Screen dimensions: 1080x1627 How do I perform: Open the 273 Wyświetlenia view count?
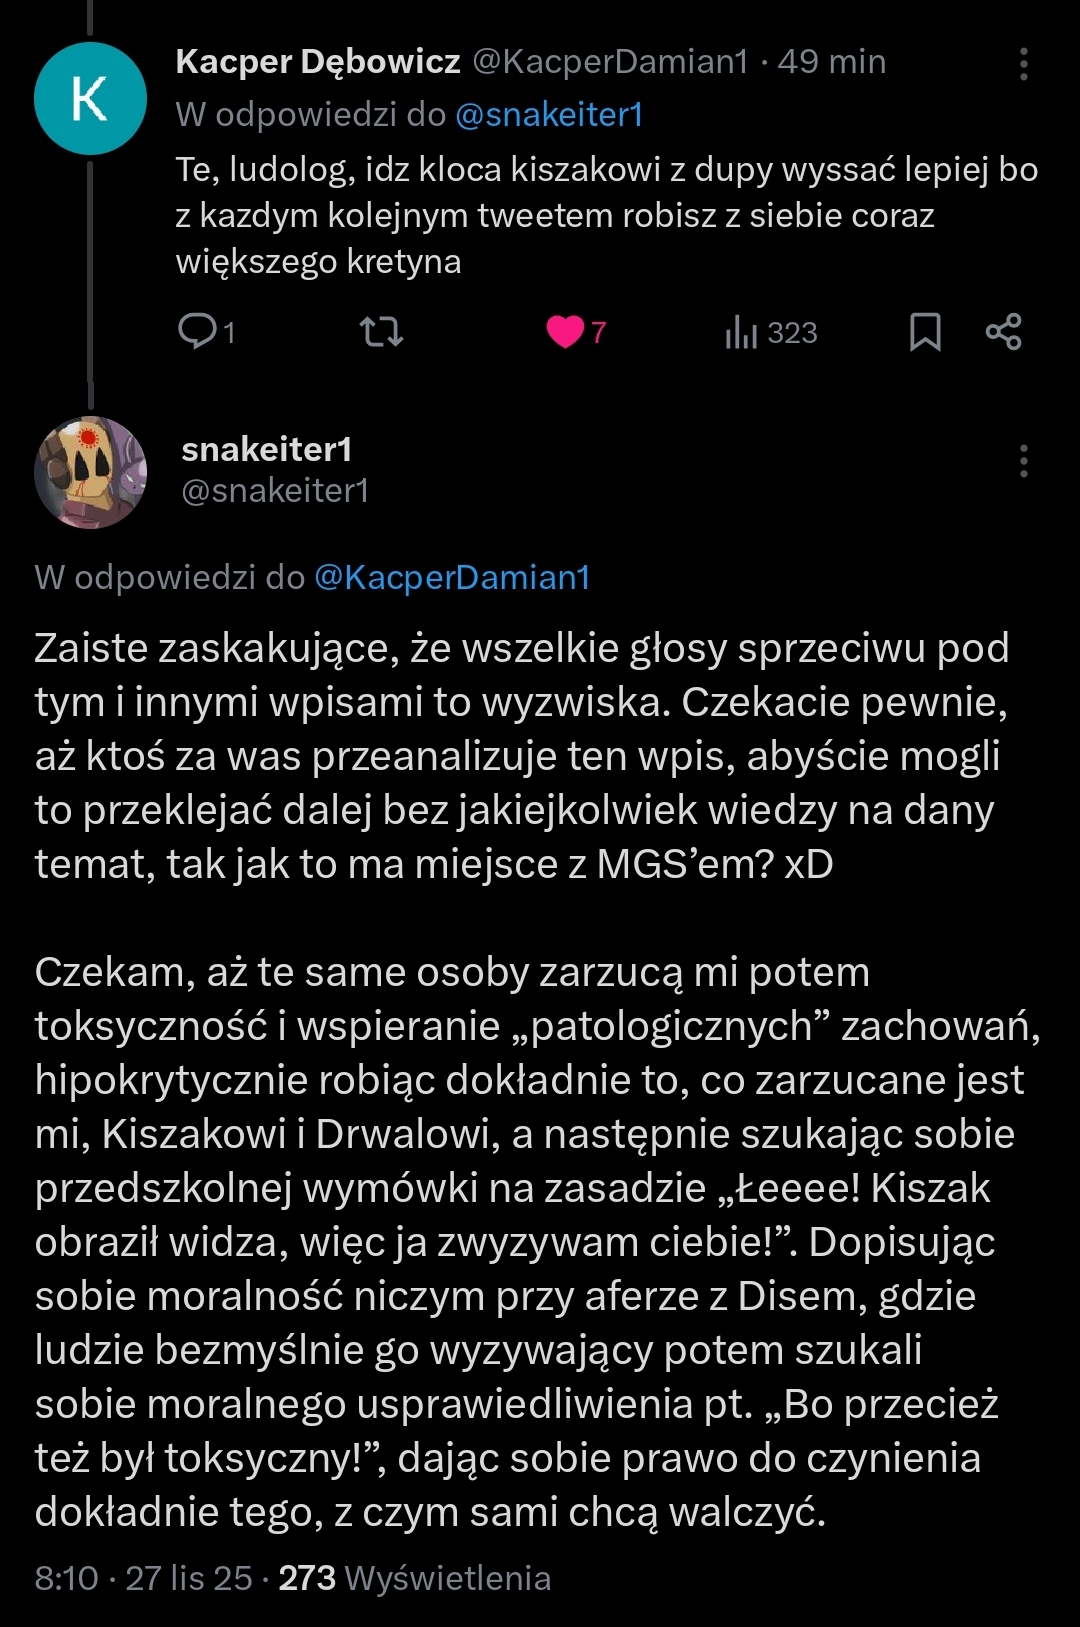pyautogui.click(x=415, y=1578)
